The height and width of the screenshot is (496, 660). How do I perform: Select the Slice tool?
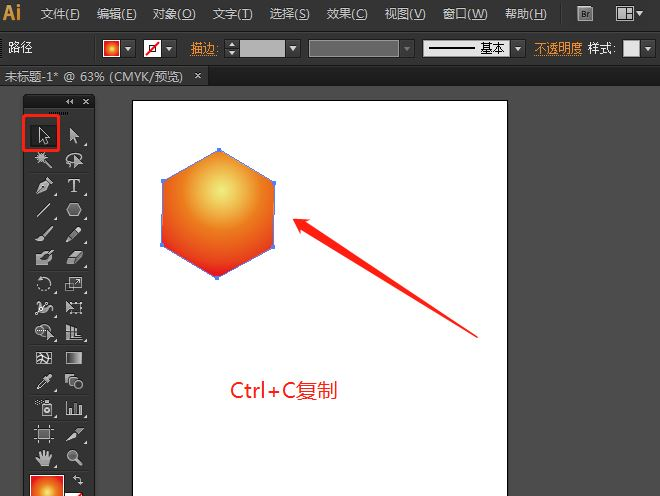pos(74,434)
